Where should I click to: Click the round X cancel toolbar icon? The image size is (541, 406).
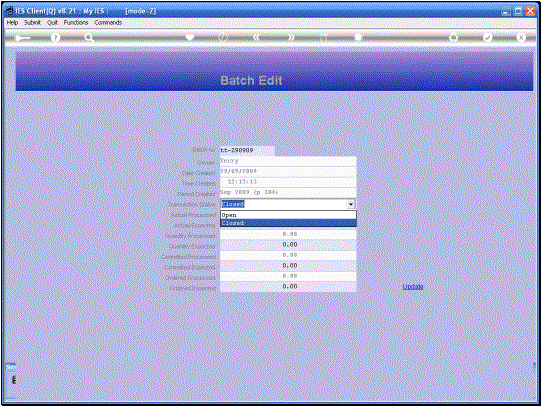tap(521, 38)
